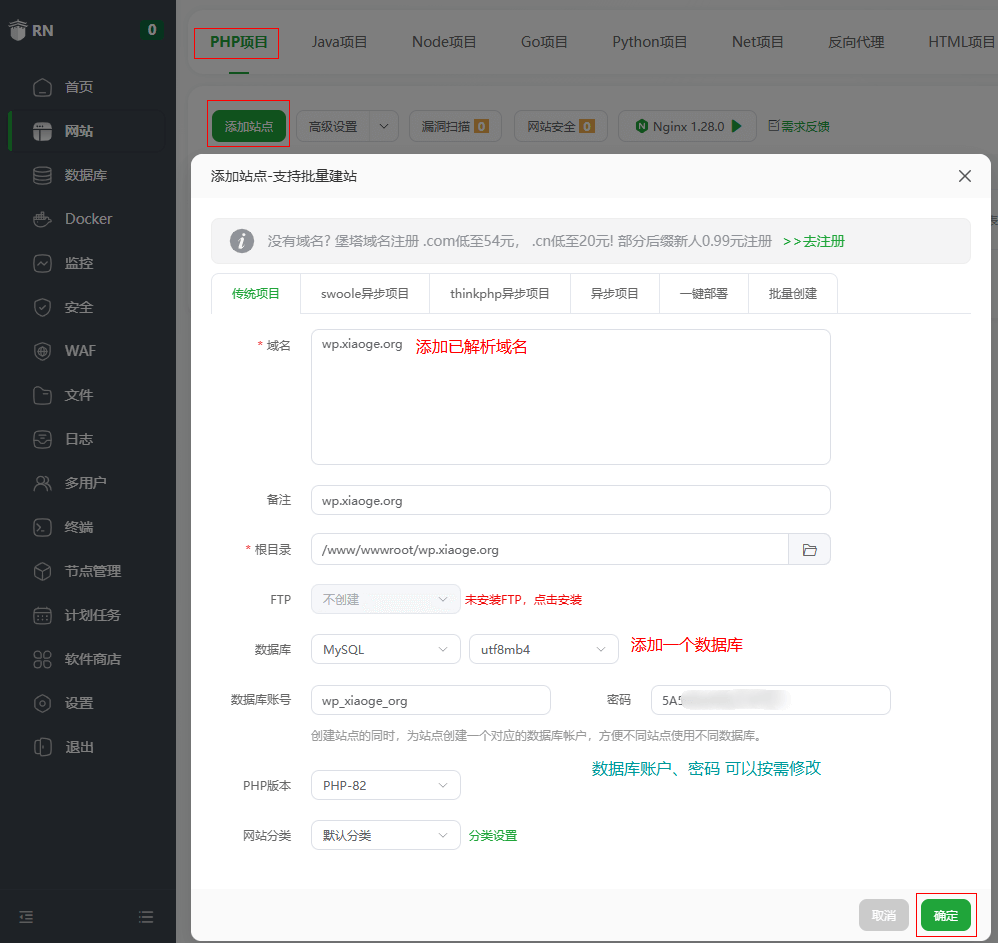Open the PHP-82 version dropdown
This screenshot has width=998, height=943.
click(385, 785)
